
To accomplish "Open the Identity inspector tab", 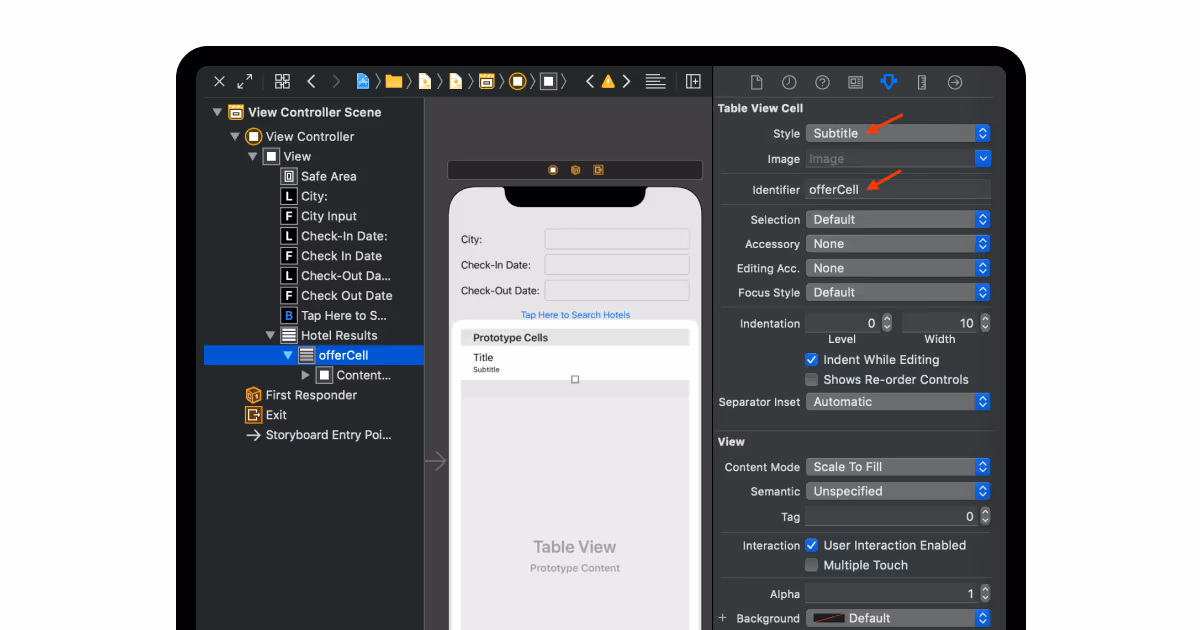I will [x=855, y=82].
